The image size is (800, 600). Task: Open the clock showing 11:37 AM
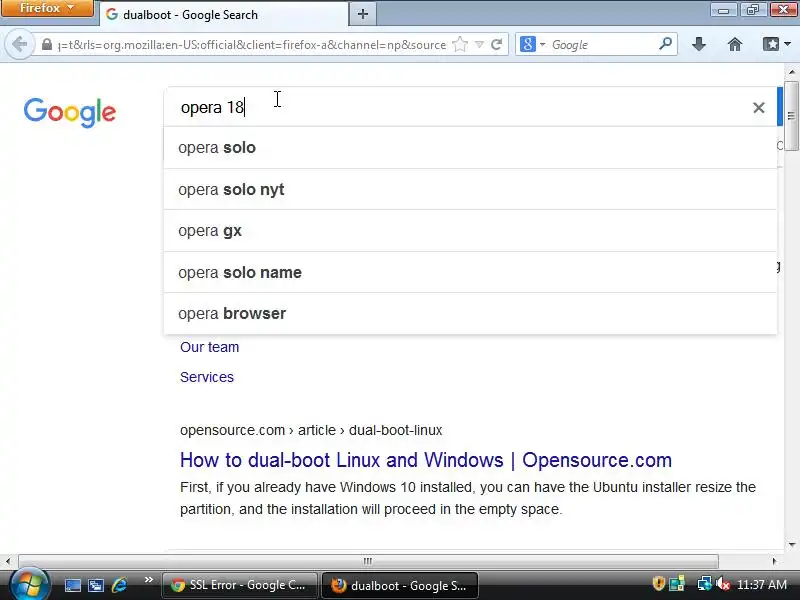coord(762,585)
